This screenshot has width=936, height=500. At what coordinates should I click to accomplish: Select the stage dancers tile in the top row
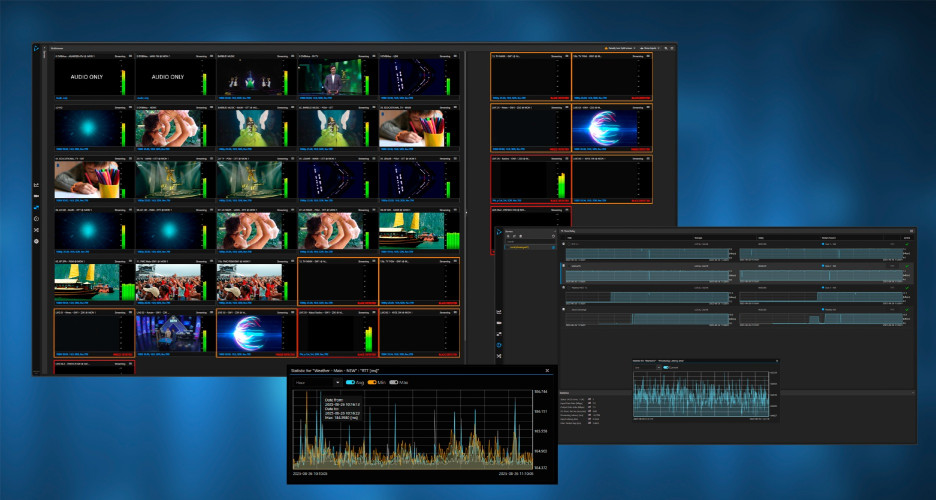click(256, 77)
